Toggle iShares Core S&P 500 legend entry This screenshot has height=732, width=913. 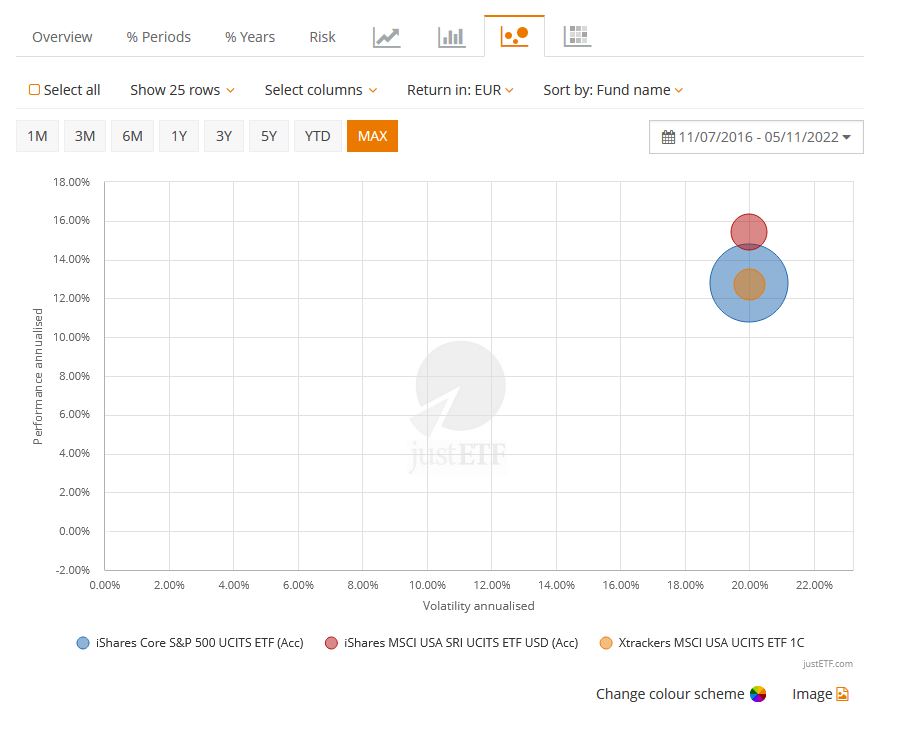(x=190, y=643)
